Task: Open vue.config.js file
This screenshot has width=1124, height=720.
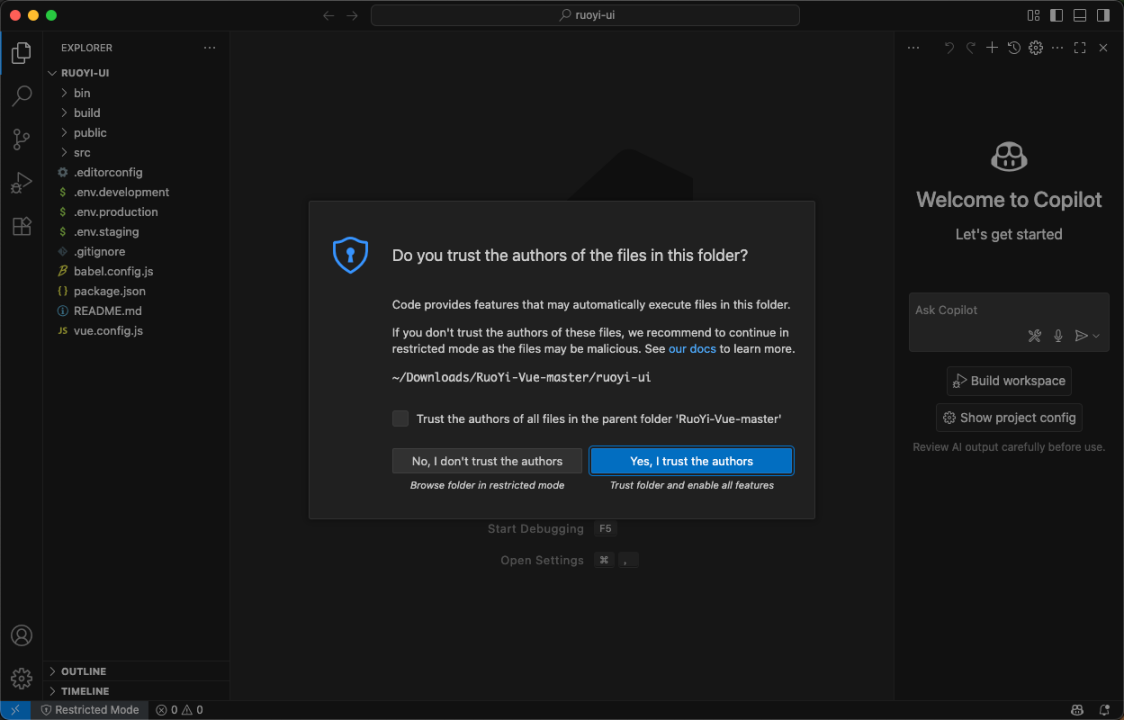Action: tap(136, 331)
